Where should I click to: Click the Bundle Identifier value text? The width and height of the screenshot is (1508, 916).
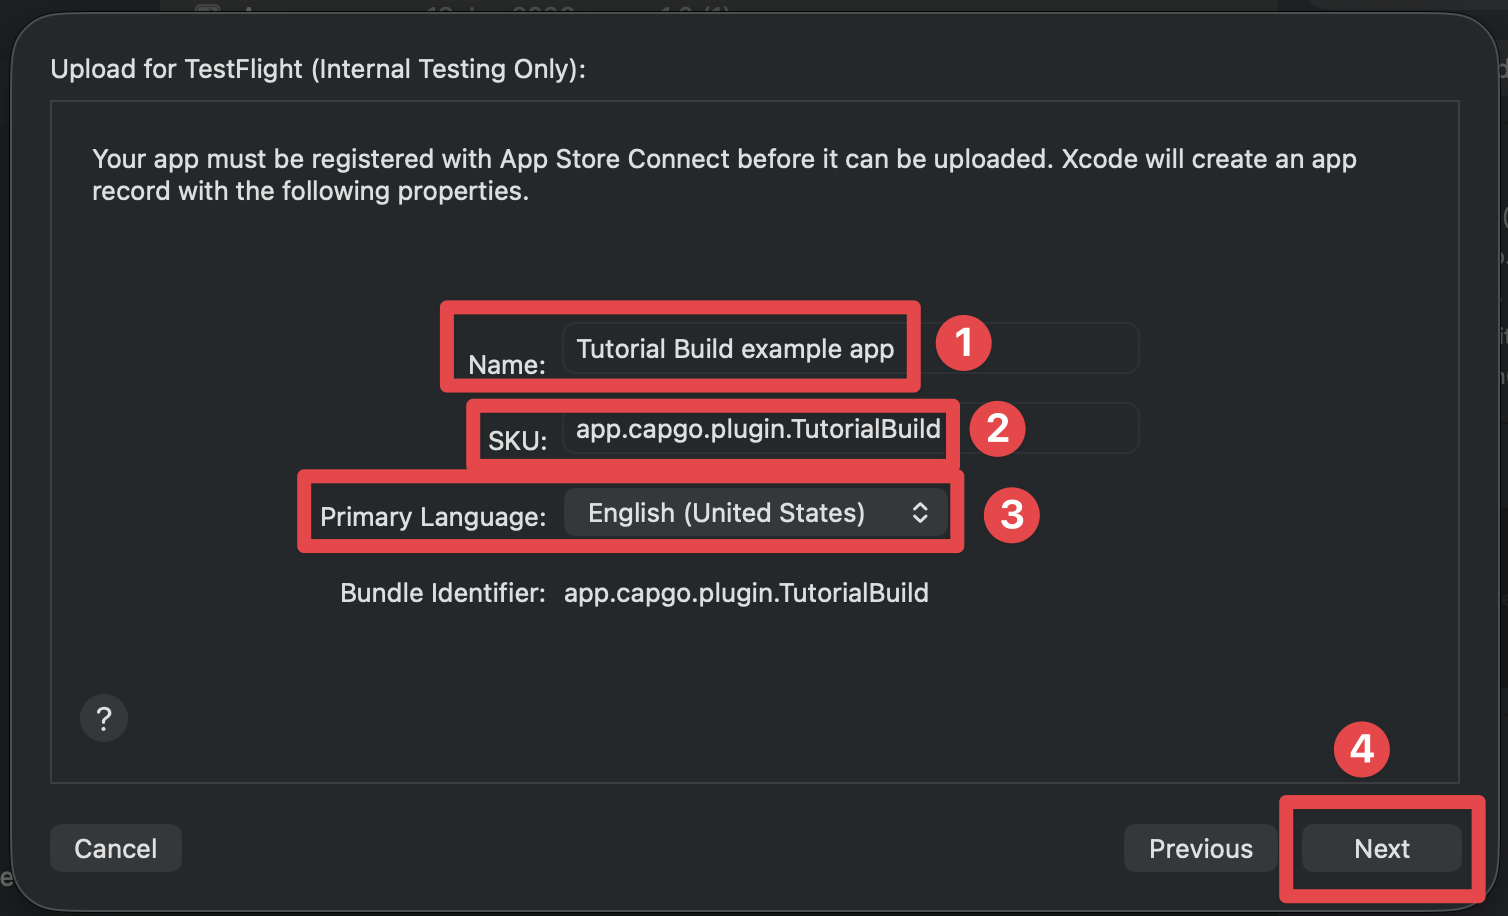coord(746,592)
